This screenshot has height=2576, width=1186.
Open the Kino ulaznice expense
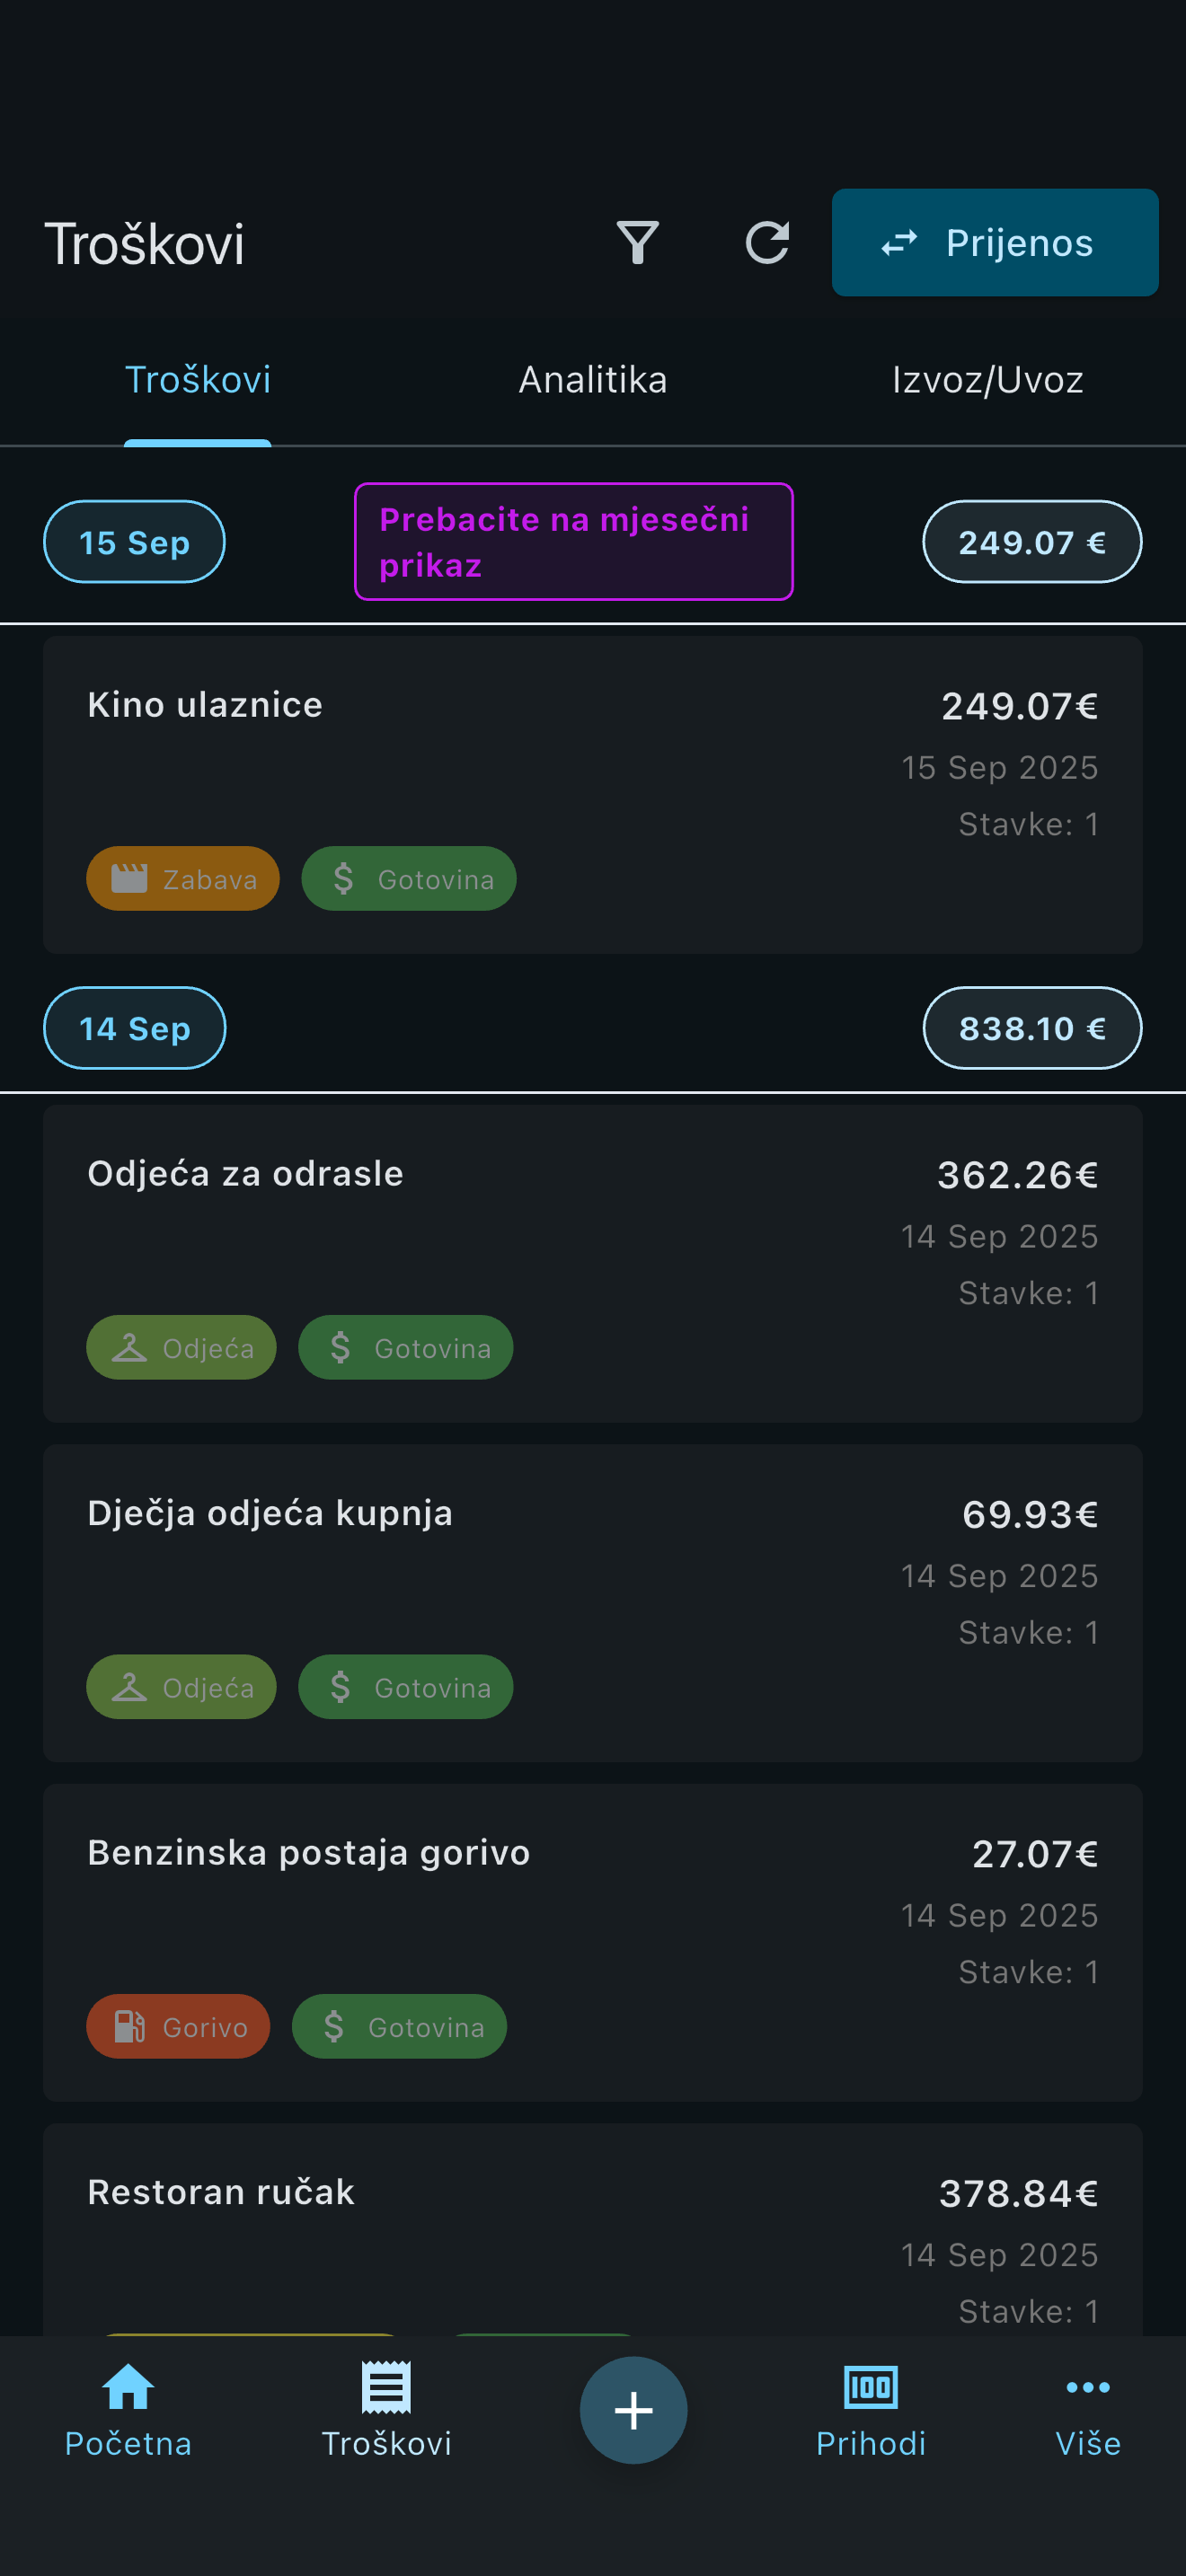click(592, 760)
